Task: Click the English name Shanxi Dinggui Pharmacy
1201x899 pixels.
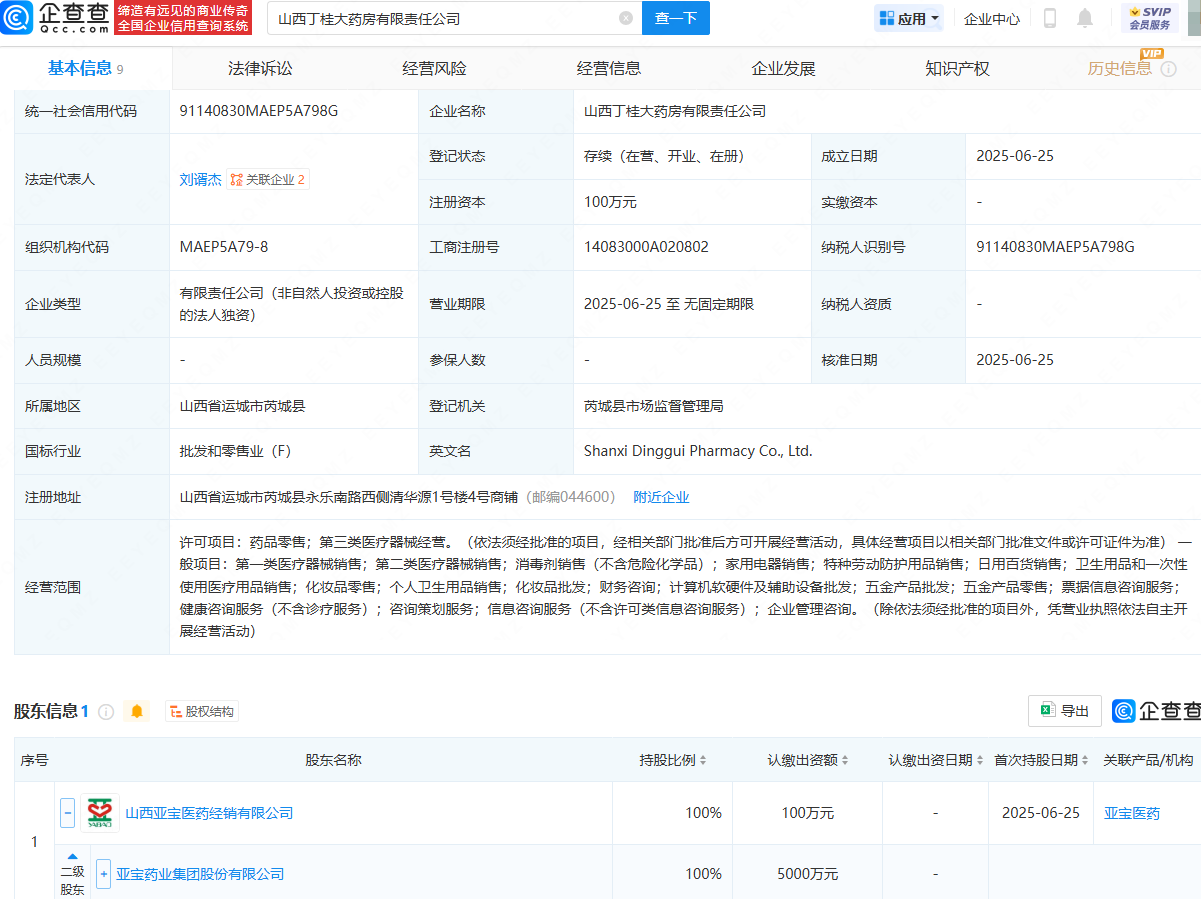Action: pos(698,451)
